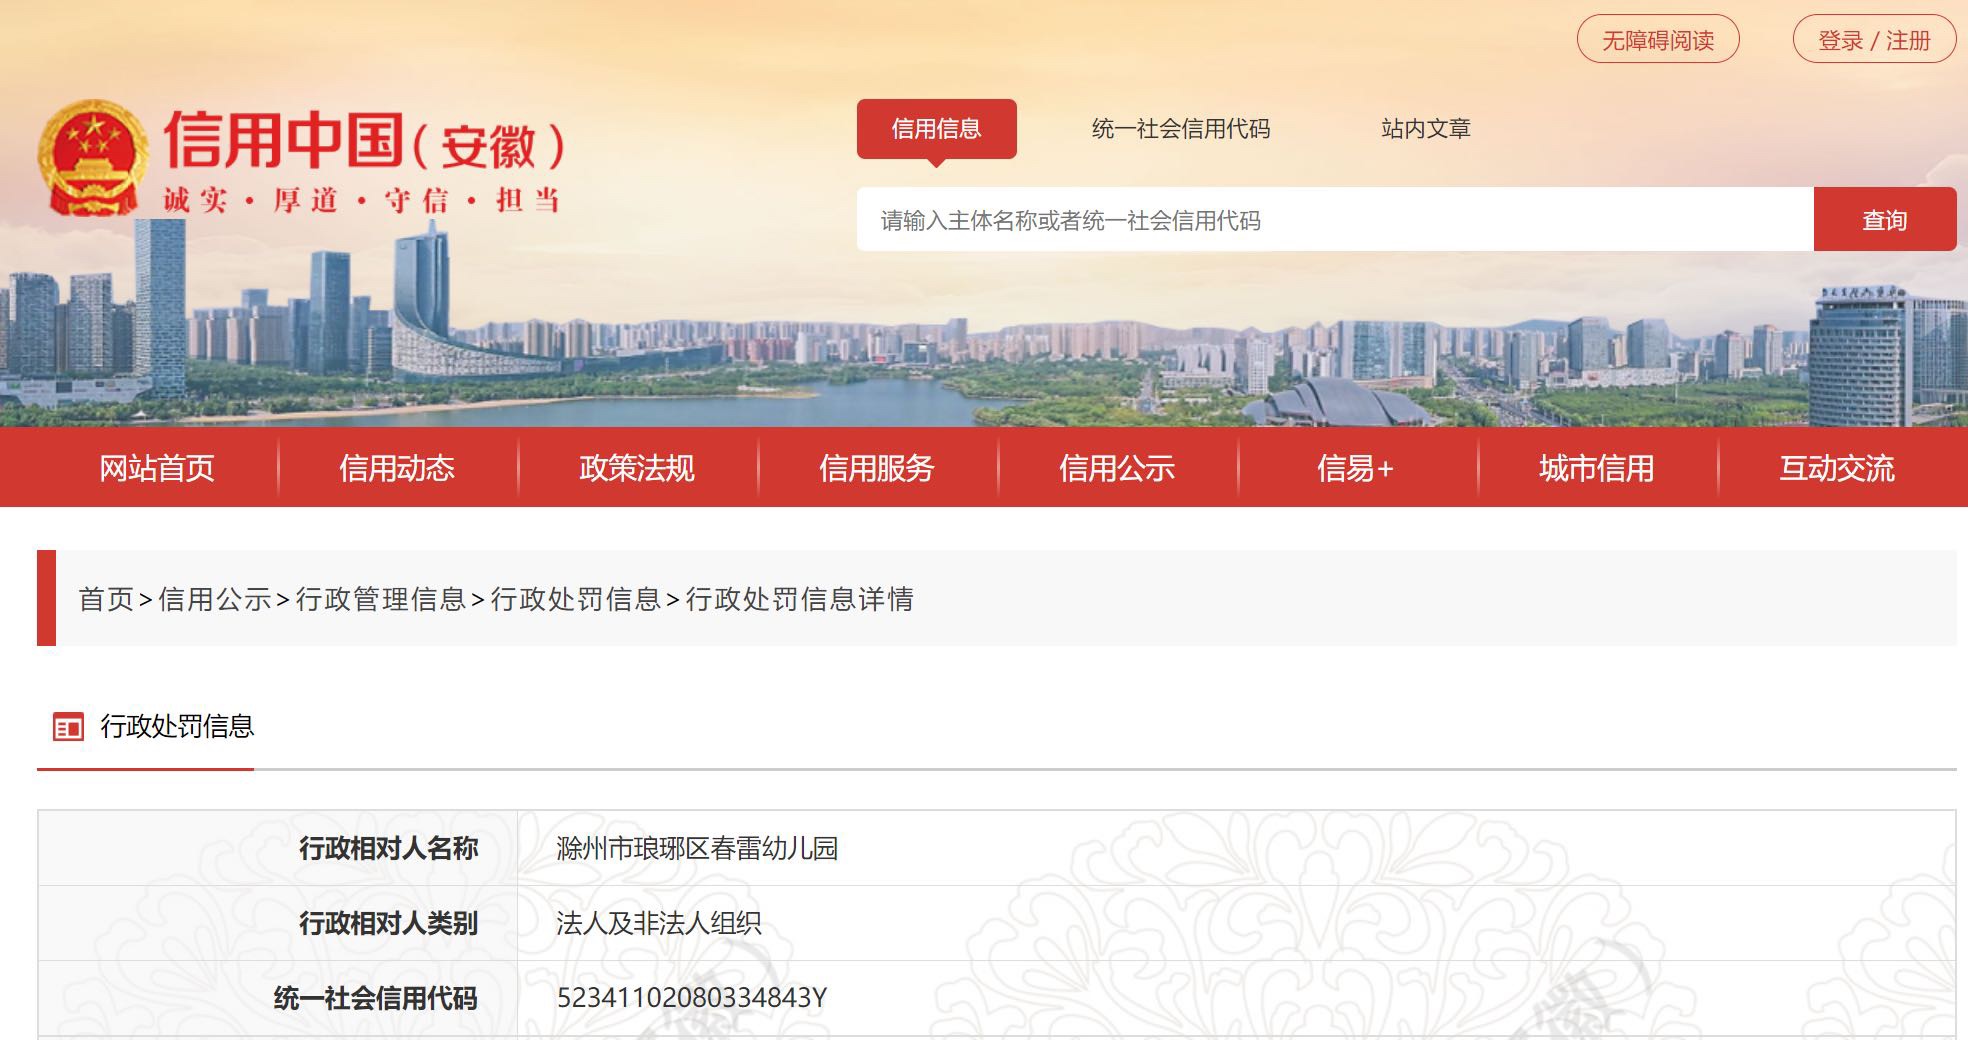Click 行政处罚信息详情 breadcrumb text
Viewport: 1968px width, 1040px height.
(x=799, y=599)
